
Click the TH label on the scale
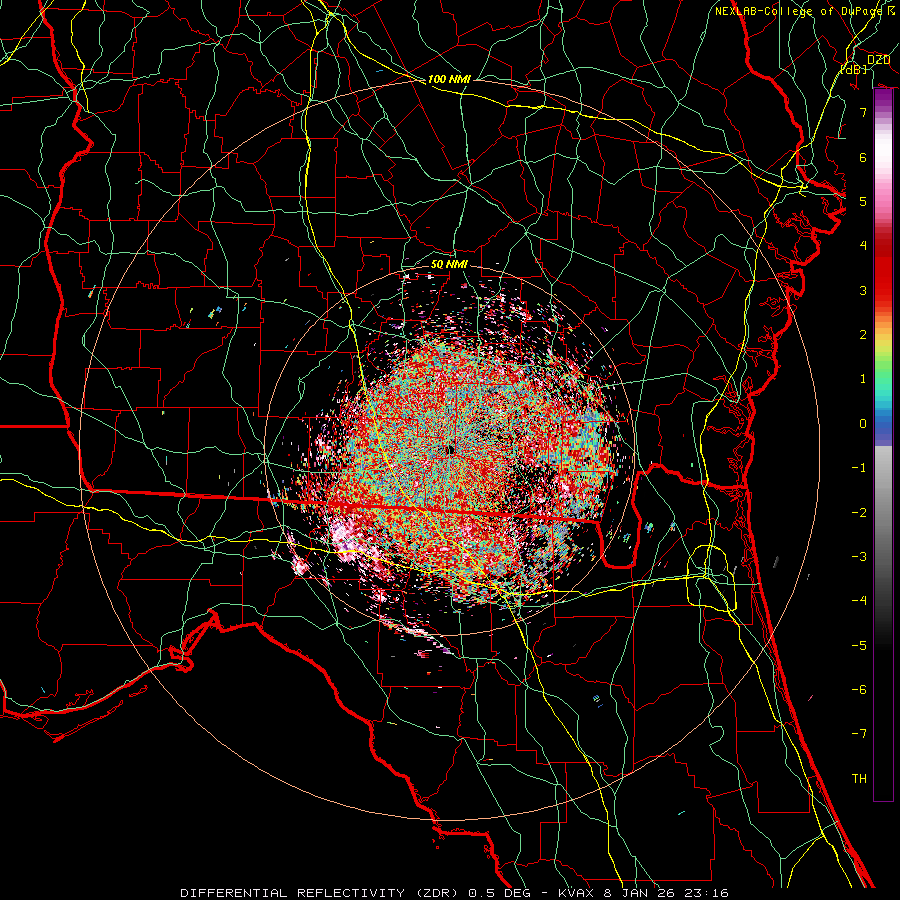(859, 779)
